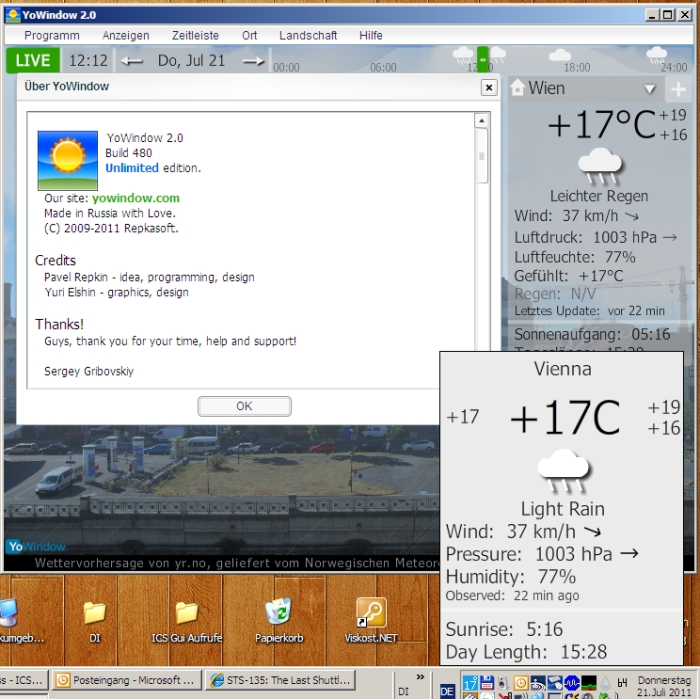
Task: Expand the taskbar DI toolbar chevron
Action: 420,677
